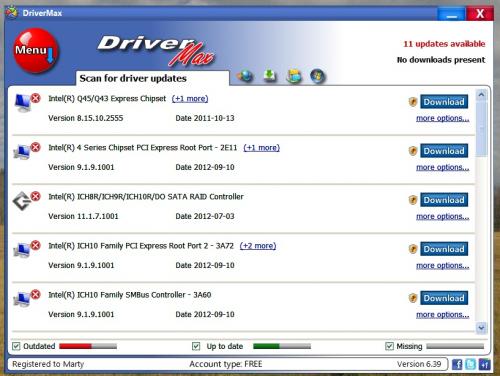Viewport: 500px width, 376px height.
Task: Download the ICH10 PCI Express Root Port driver
Action: (x=444, y=249)
